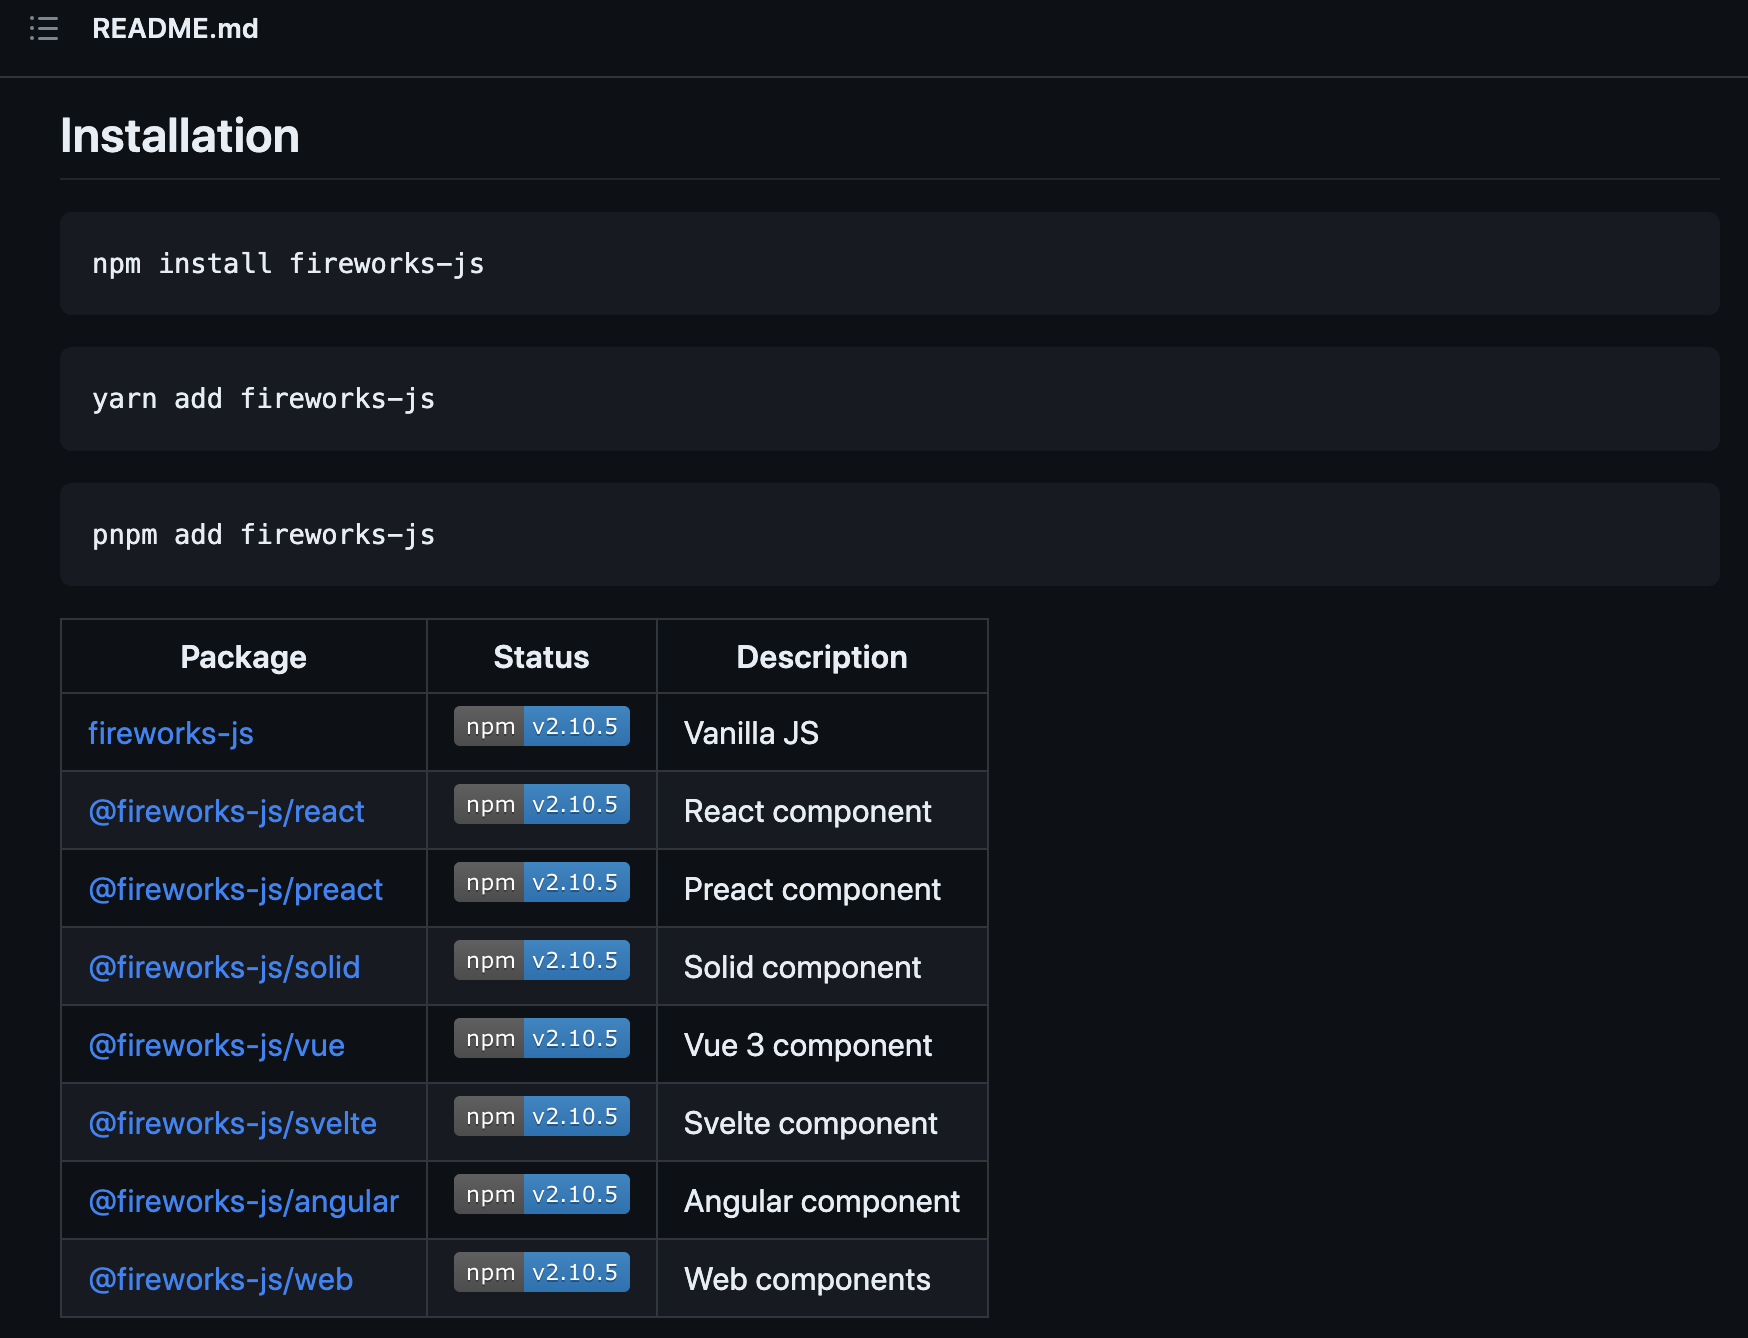Viewport: 1748px width, 1338px height.
Task: Open the fireworks-js package link
Action: 171,733
